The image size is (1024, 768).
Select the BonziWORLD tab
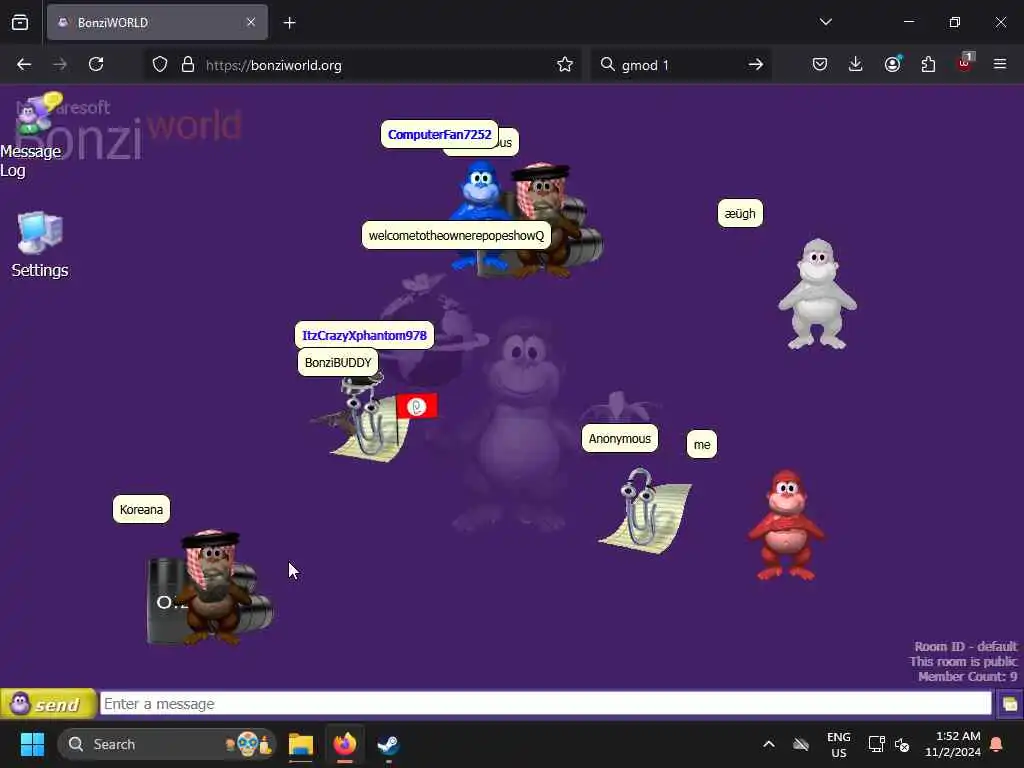coord(157,23)
